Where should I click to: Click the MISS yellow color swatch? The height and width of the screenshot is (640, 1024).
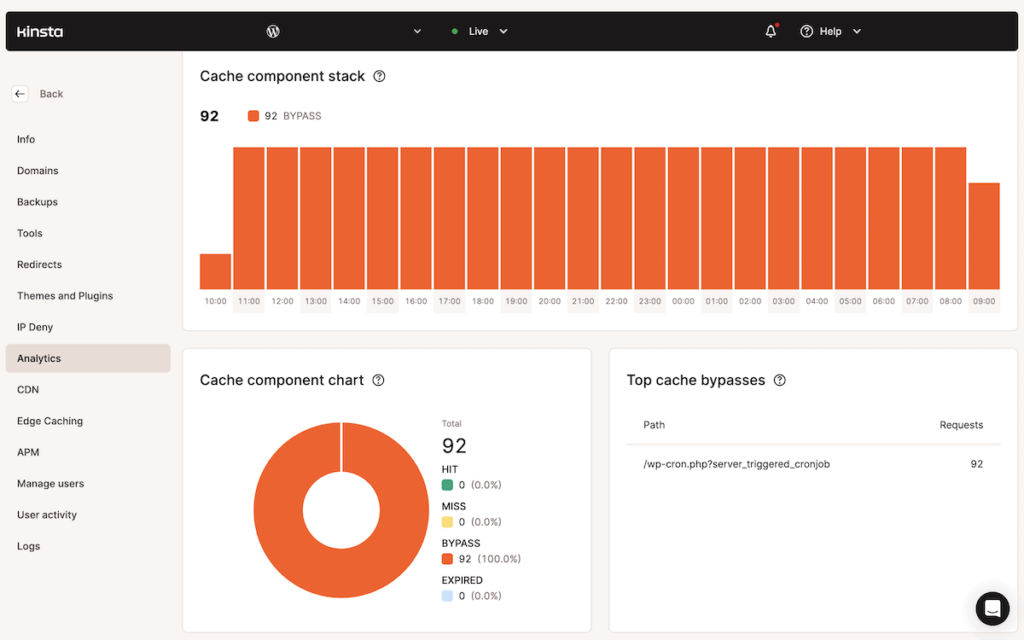click(447, 522)
